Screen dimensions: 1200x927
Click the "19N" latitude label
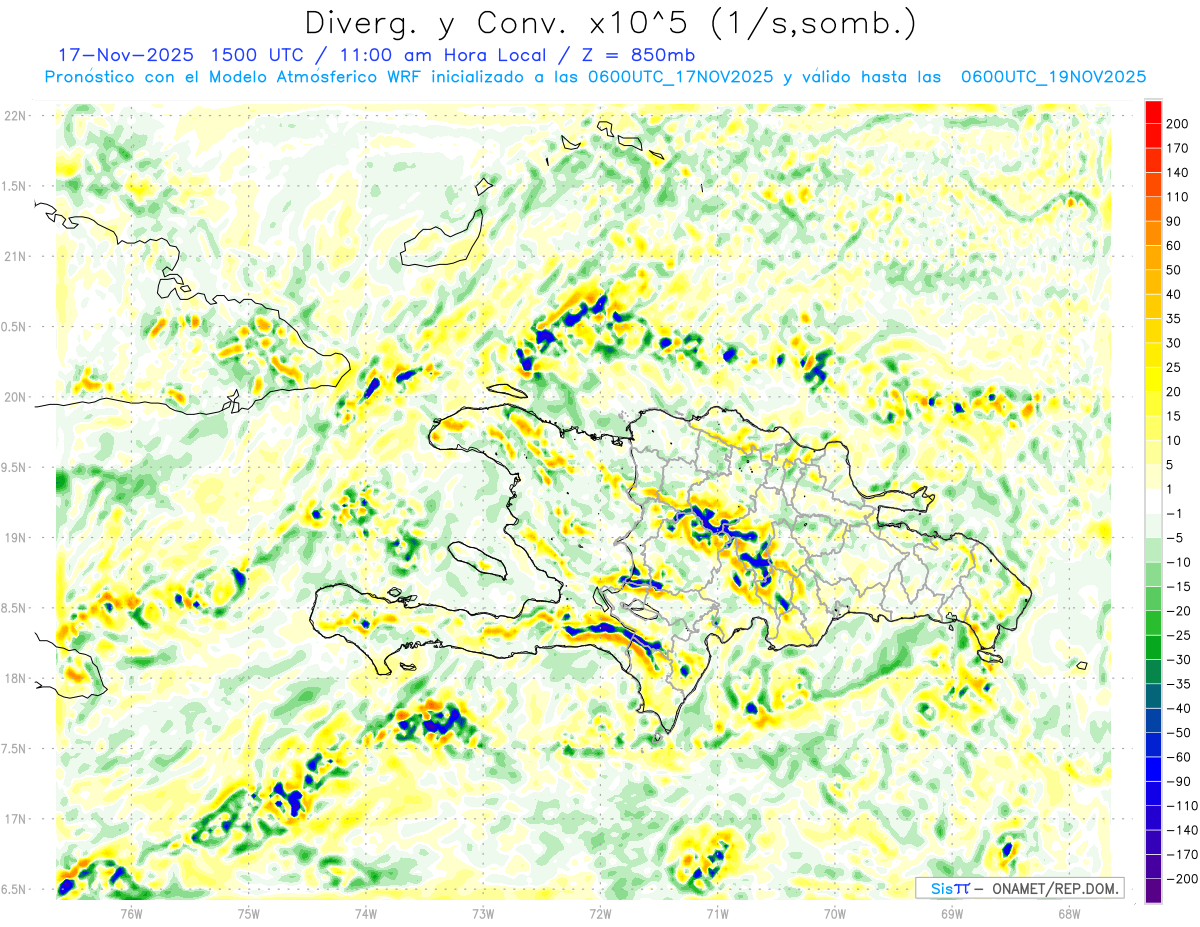(x=15, y=538)
